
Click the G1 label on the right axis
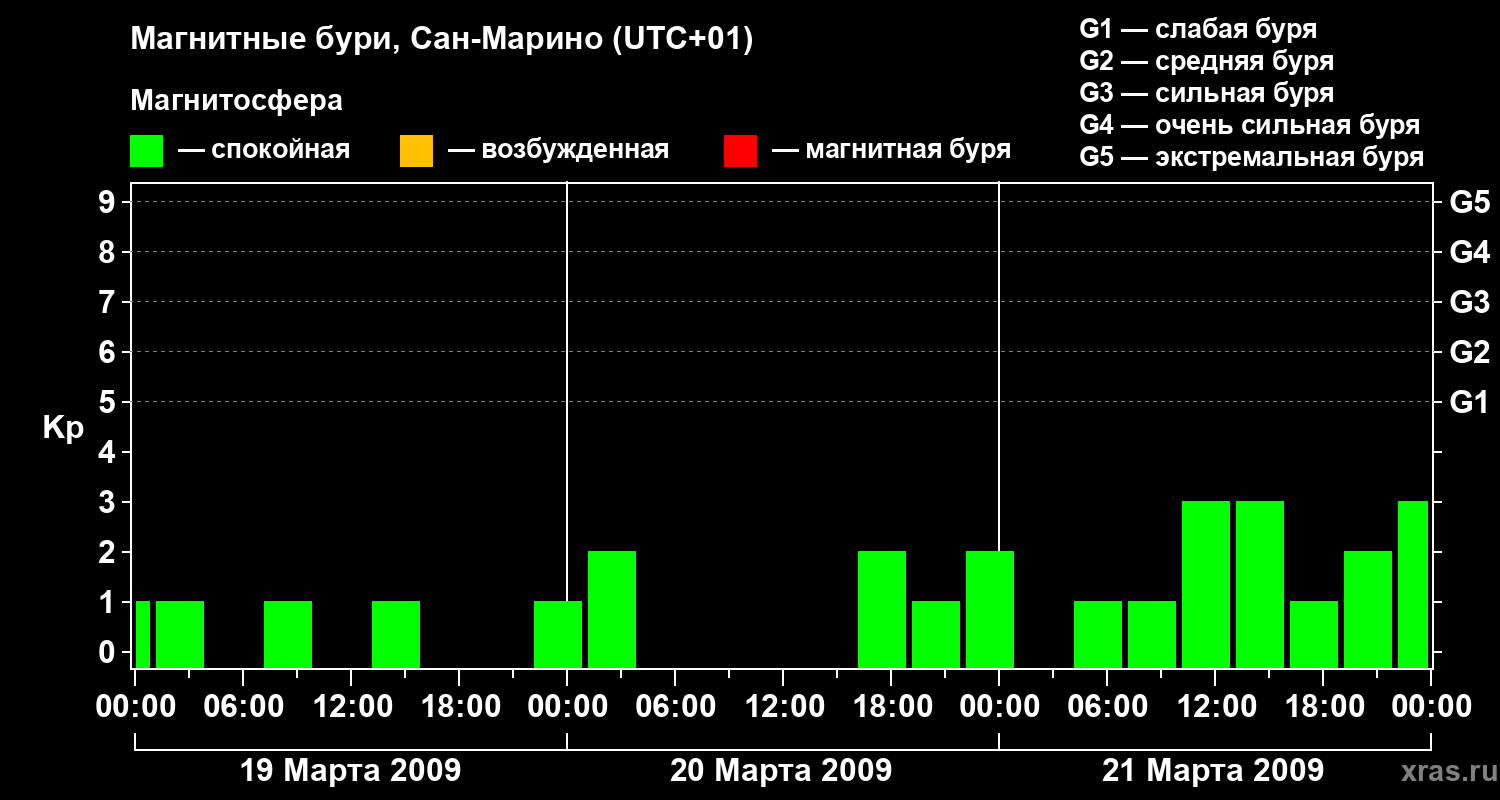tap(1469, 402)
